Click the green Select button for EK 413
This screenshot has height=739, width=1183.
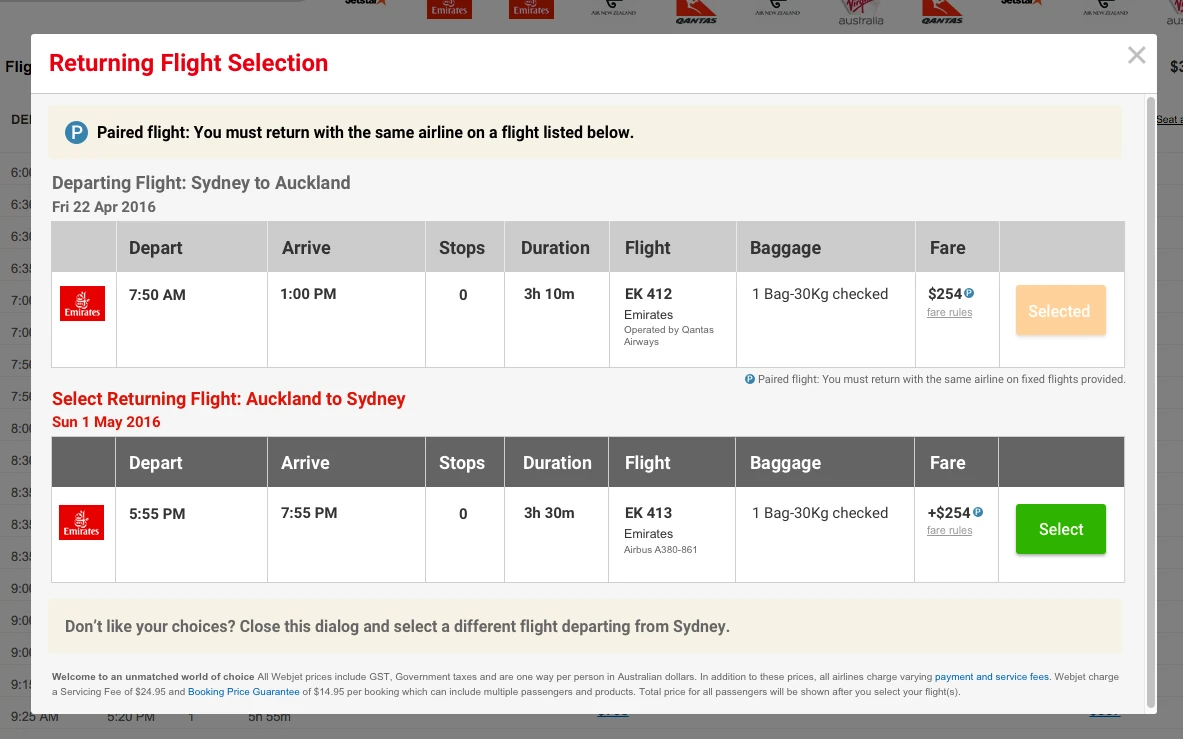click(x=1060, y=529)
